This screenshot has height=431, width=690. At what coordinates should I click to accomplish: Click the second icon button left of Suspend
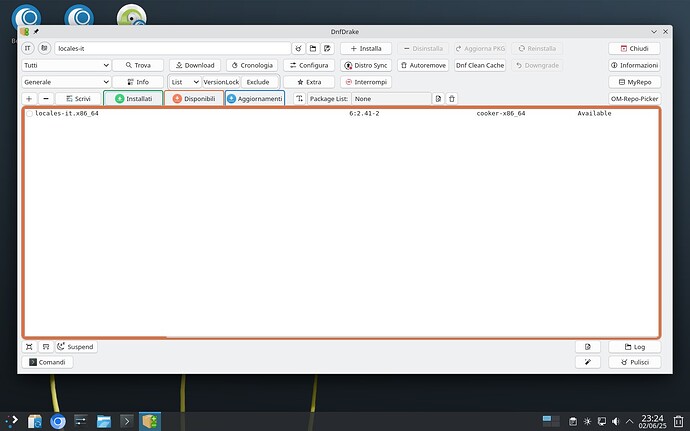(46, 347)
